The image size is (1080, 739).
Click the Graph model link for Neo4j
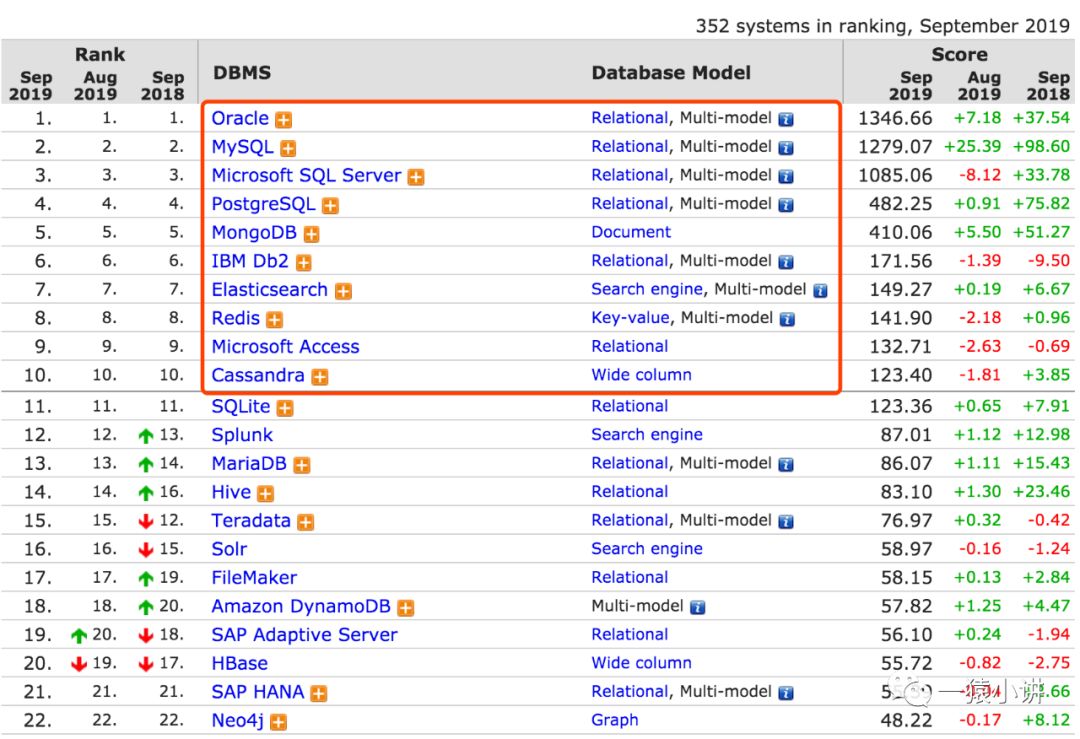pos(614,720)
